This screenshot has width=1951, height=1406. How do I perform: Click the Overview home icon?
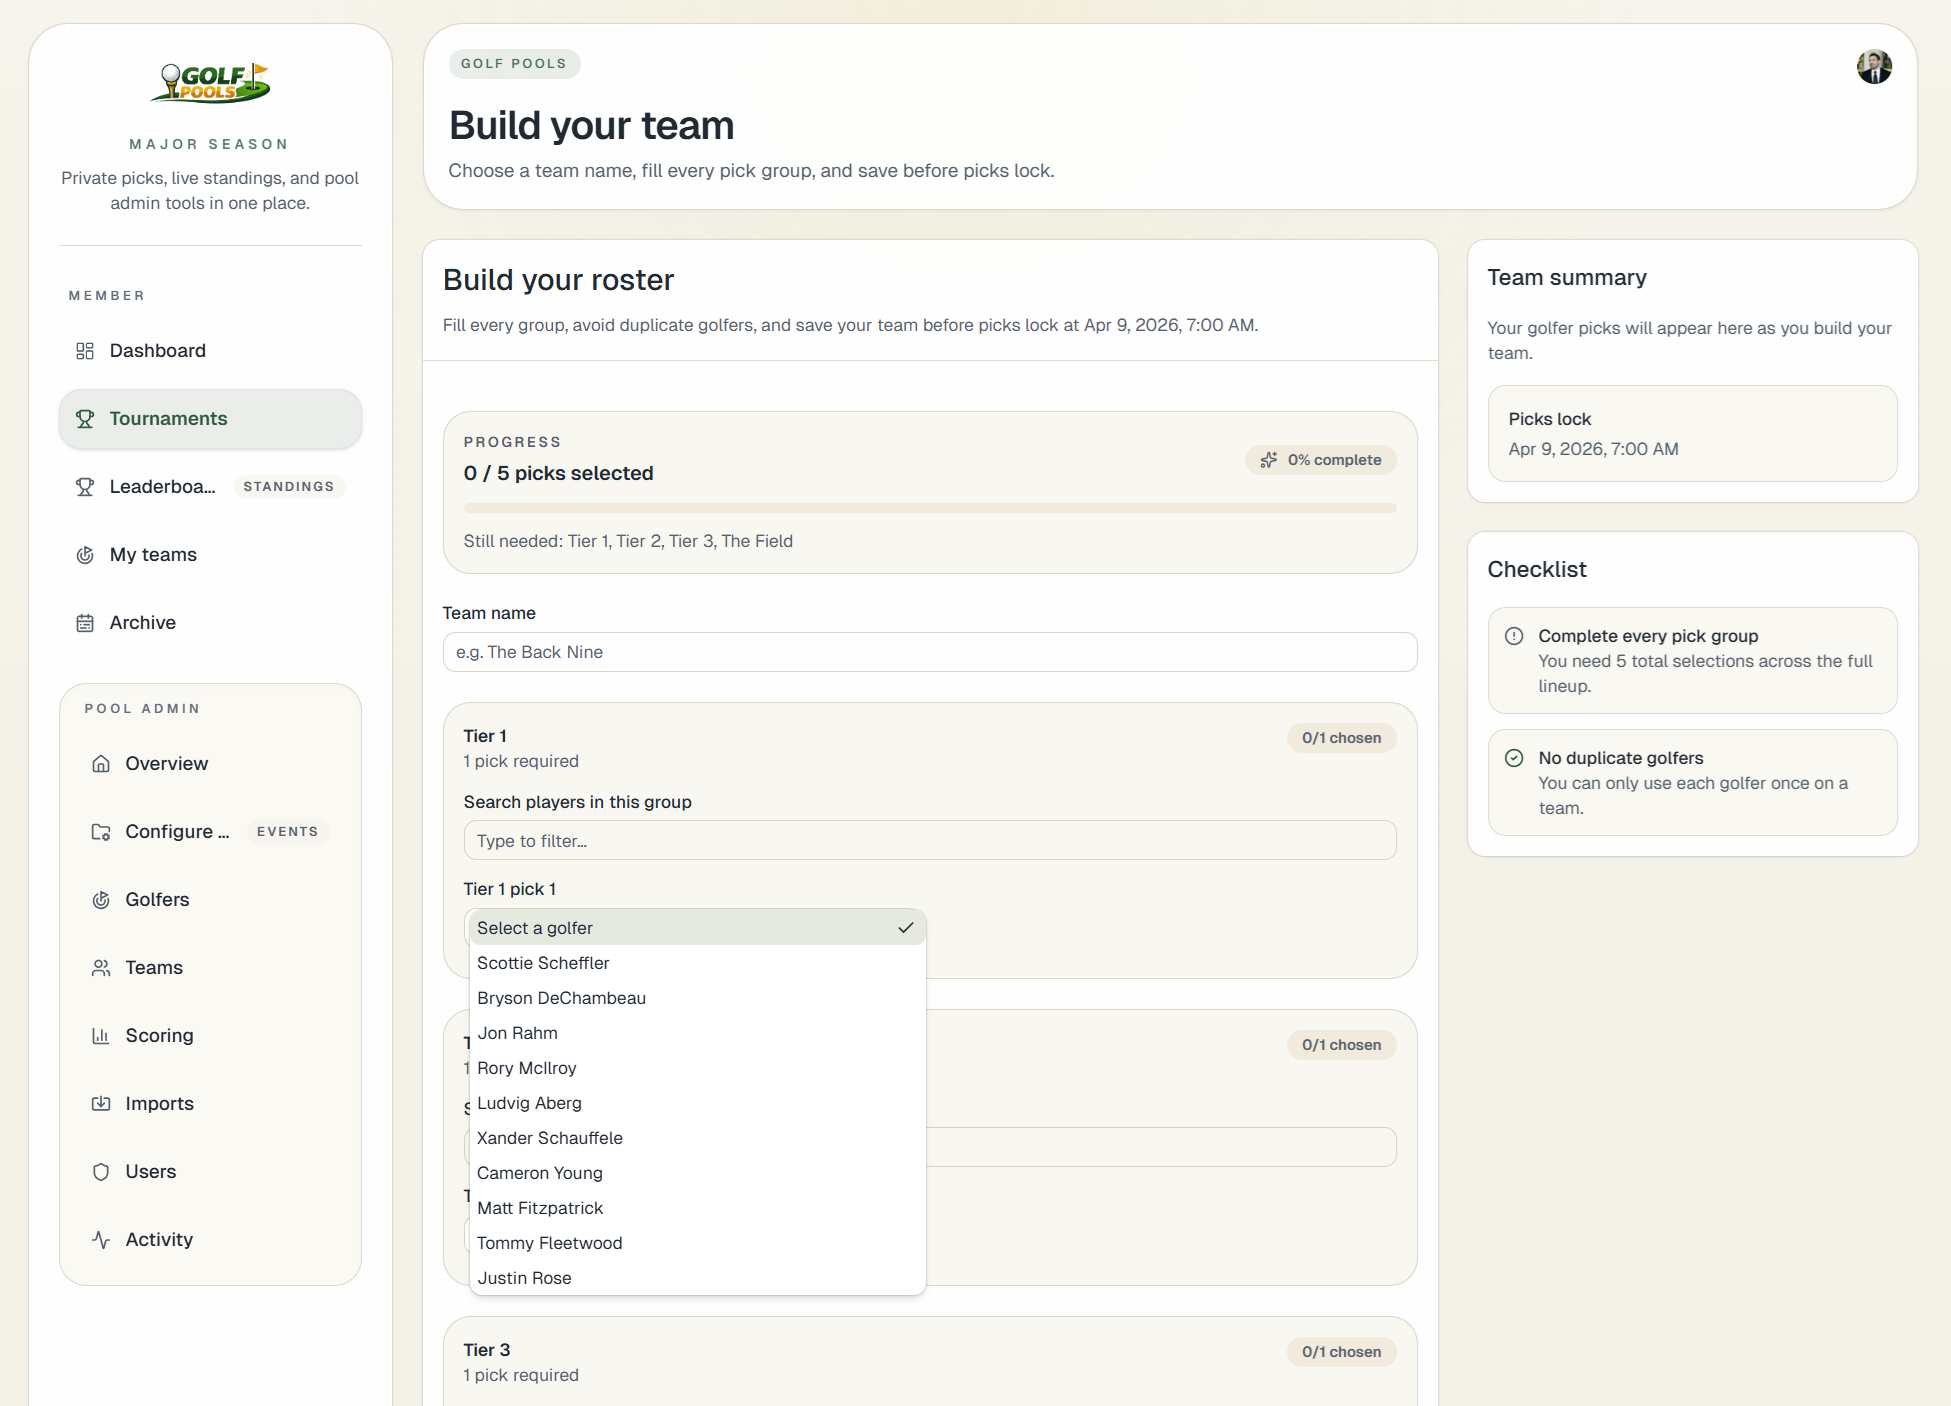101,764
